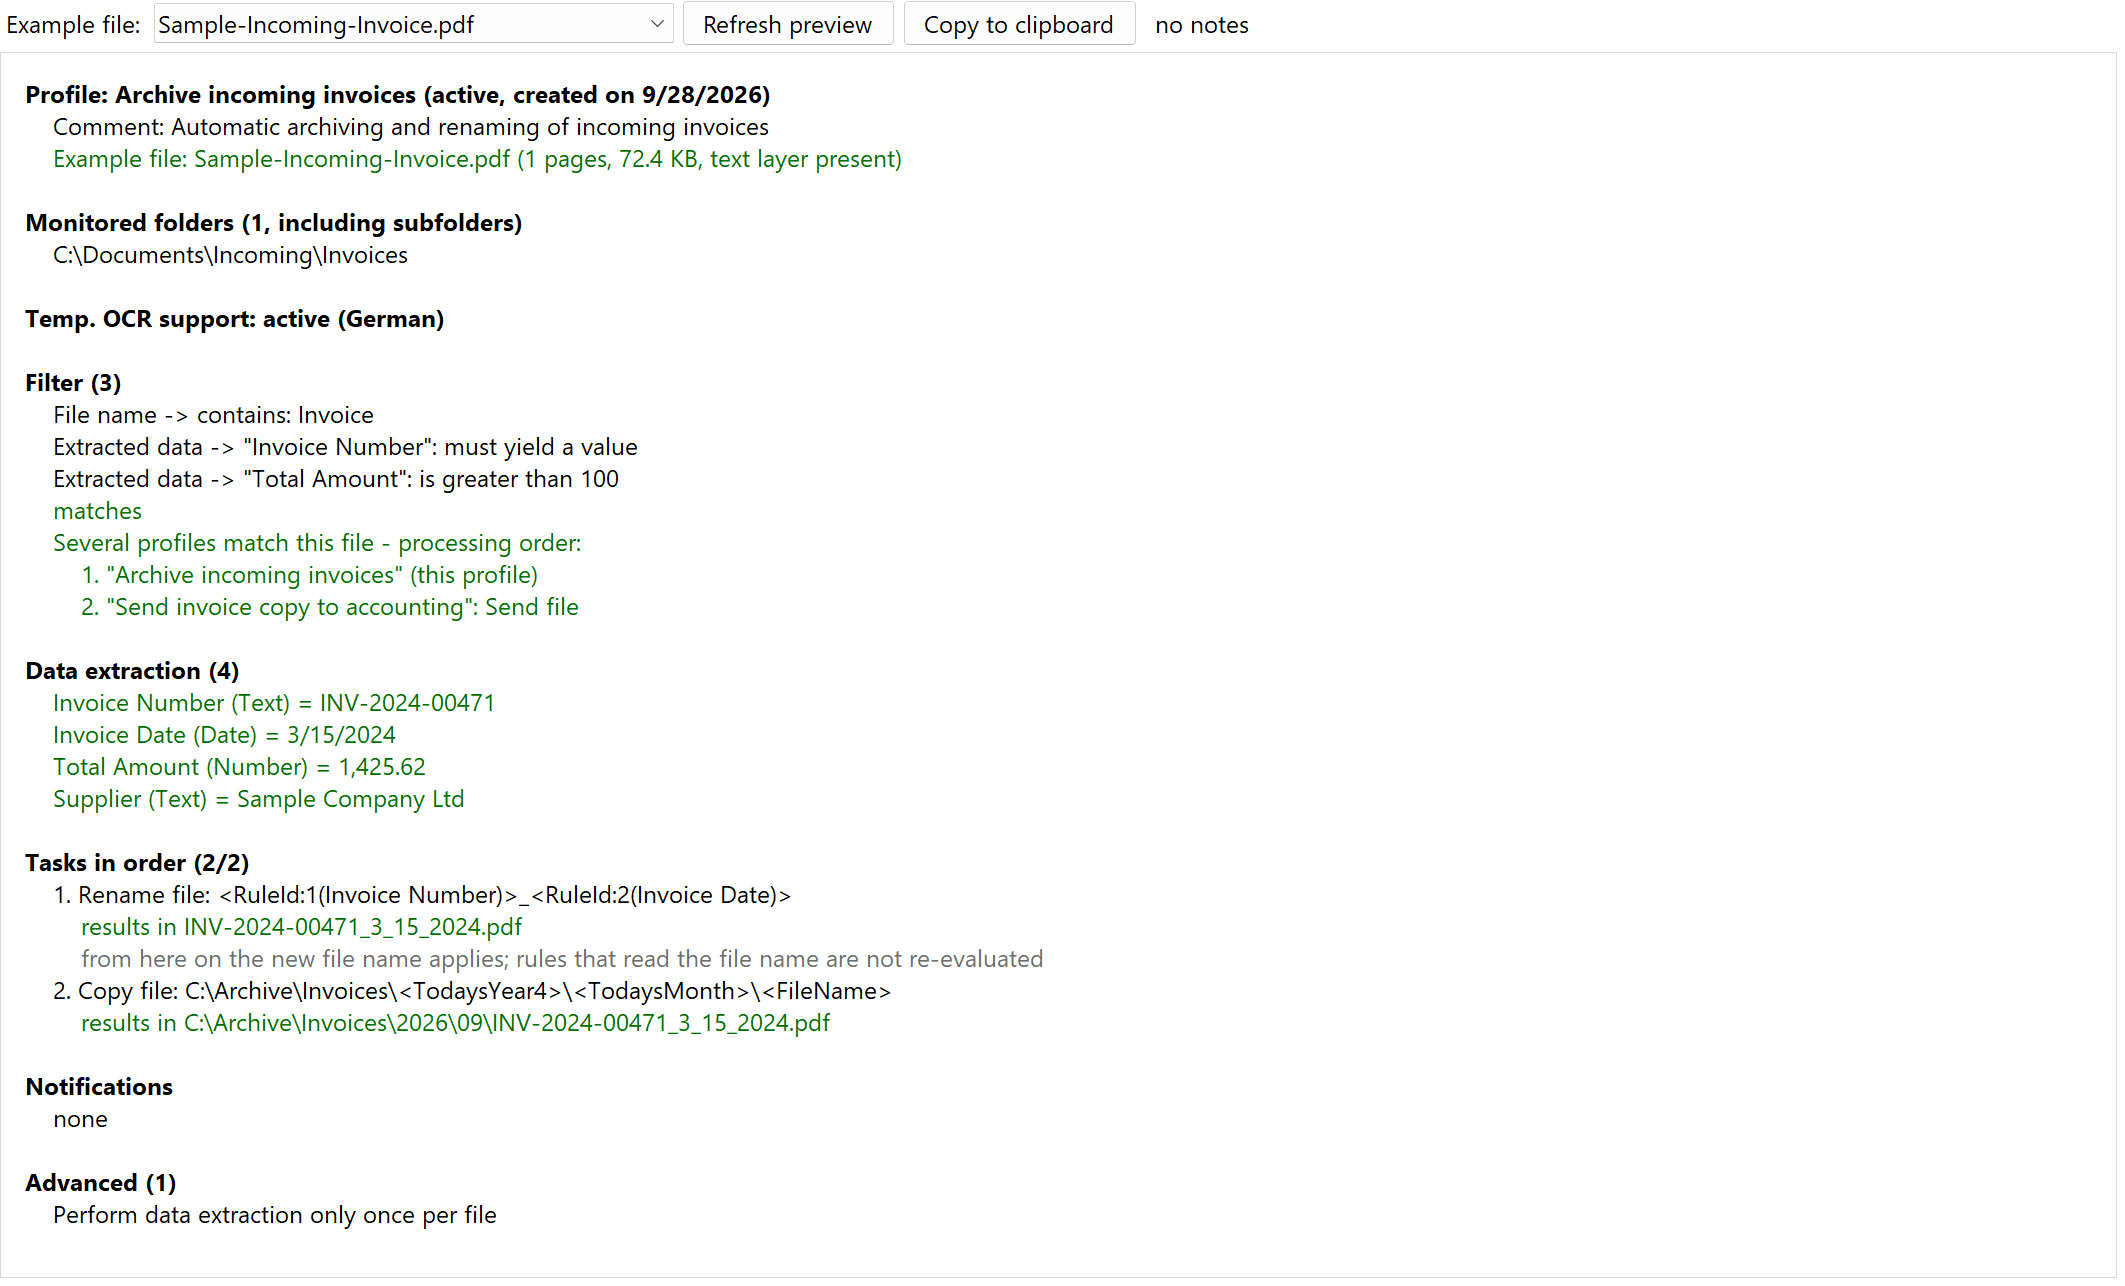The width and height of the screenshot is (2125, 1286).
Task: Click the Temp. OCR support heading
Action: [235, 319]
